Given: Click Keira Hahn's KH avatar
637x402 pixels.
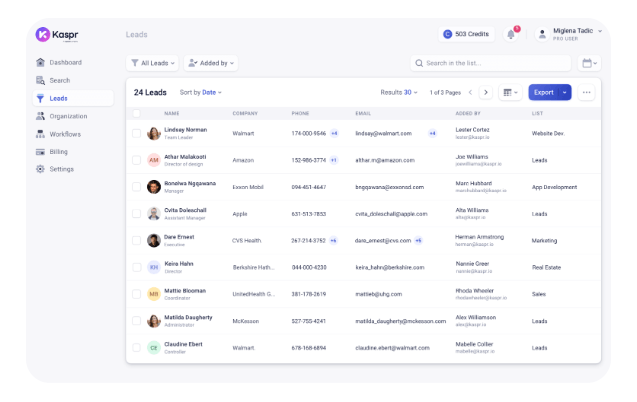Looking at the screenshot, I should tap(154, 267).
